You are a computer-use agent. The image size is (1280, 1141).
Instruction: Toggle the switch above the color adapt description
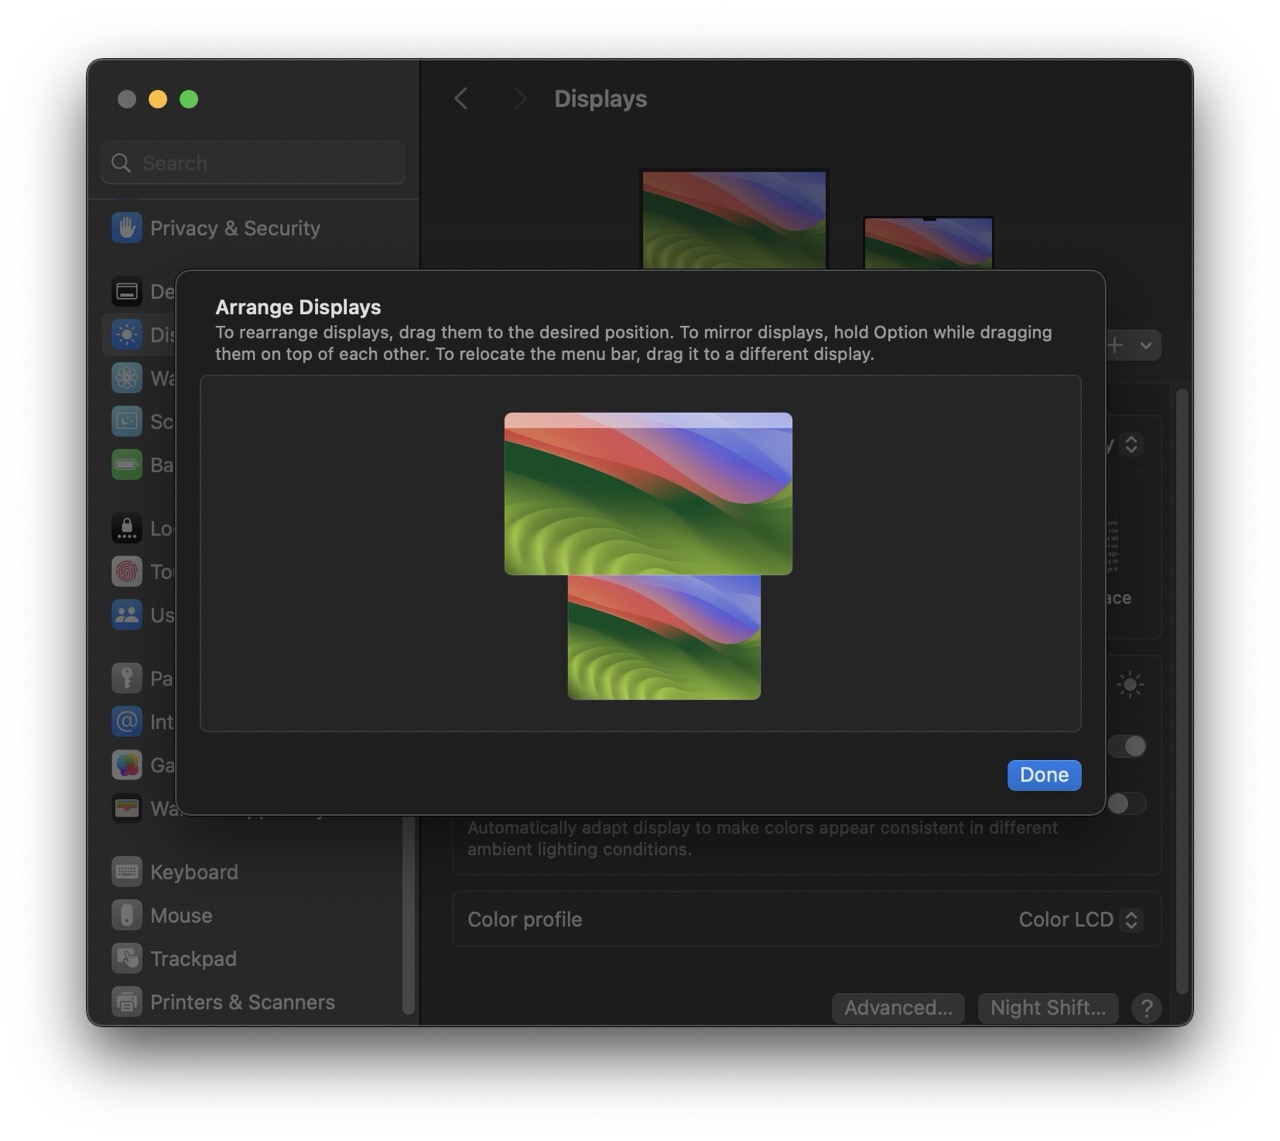coord(1126,804)
